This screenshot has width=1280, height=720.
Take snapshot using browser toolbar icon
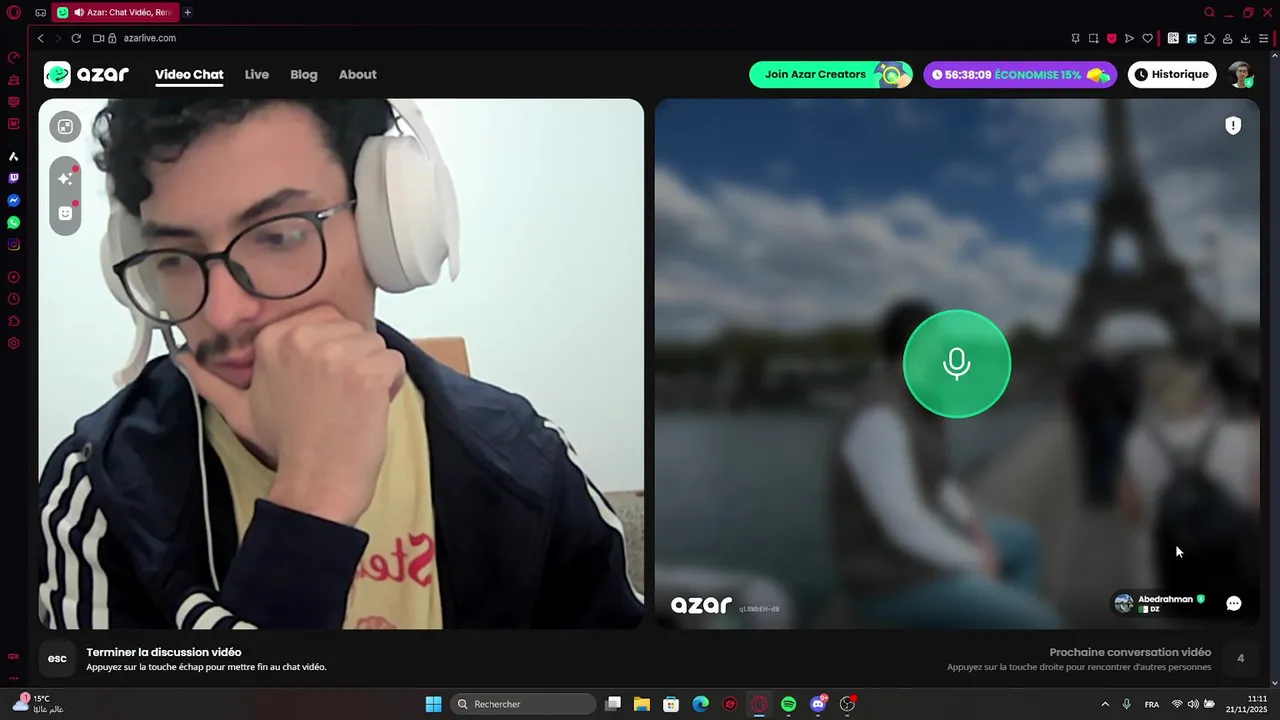[1093, 38]
